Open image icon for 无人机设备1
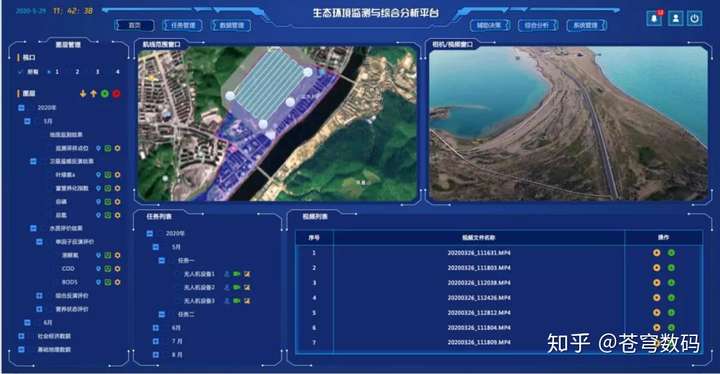The width and height of the screenshot is (720, 374). (x=247, y=274)
